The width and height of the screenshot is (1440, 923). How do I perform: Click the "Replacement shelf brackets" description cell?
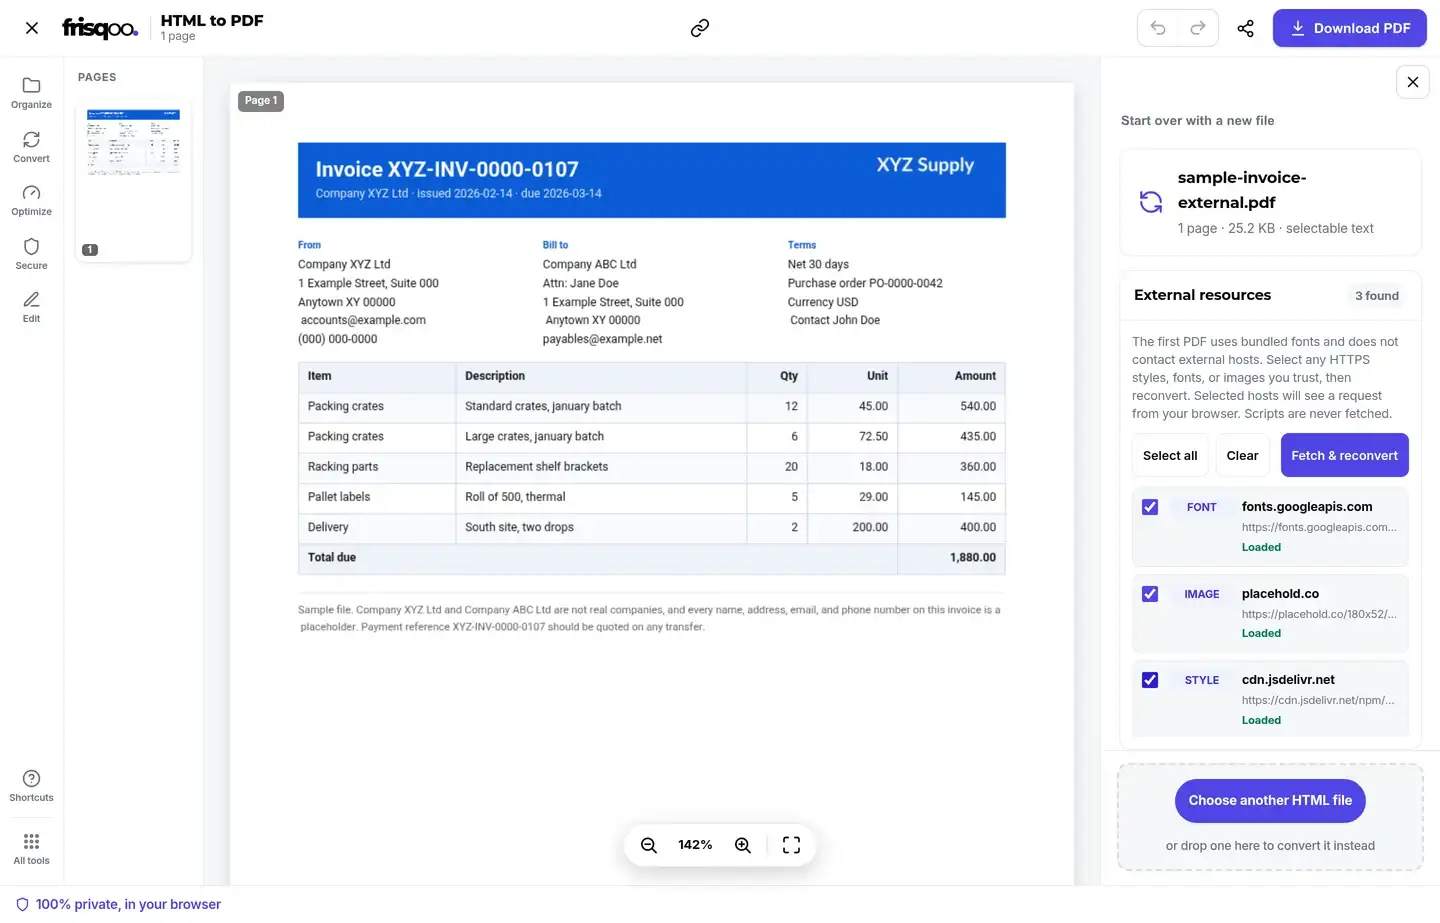[536, 467]
